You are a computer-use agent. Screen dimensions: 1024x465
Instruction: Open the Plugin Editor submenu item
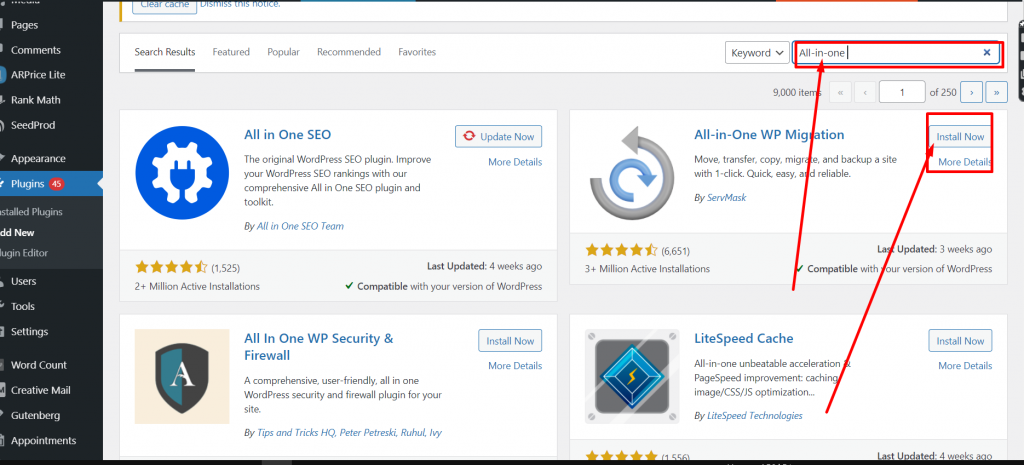tap(24, 253)
